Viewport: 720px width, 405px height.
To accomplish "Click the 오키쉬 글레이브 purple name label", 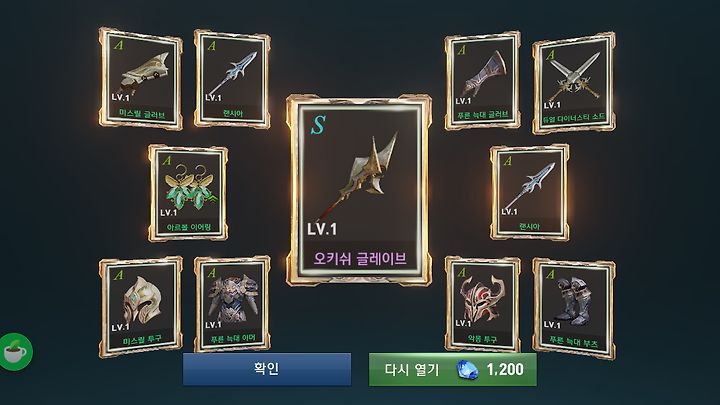I will pos(360,259).
